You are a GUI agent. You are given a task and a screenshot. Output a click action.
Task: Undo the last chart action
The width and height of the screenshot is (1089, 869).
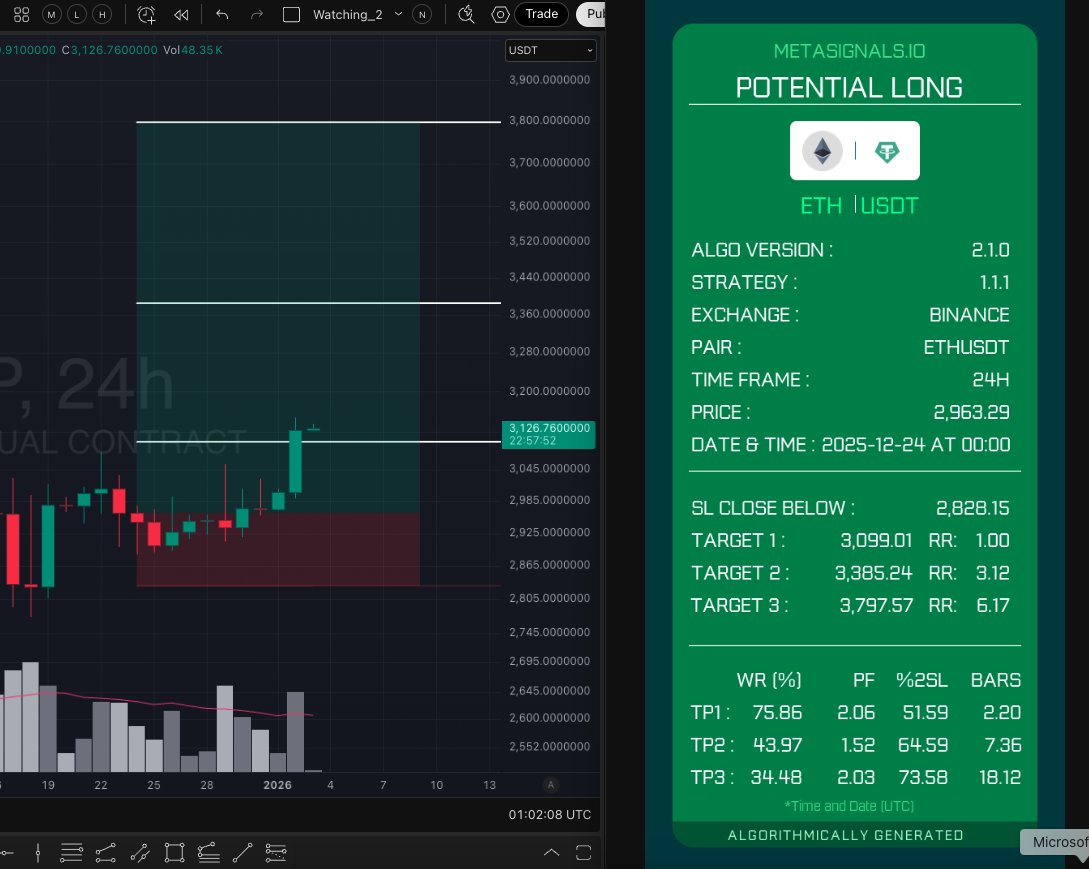coord(222,15)
